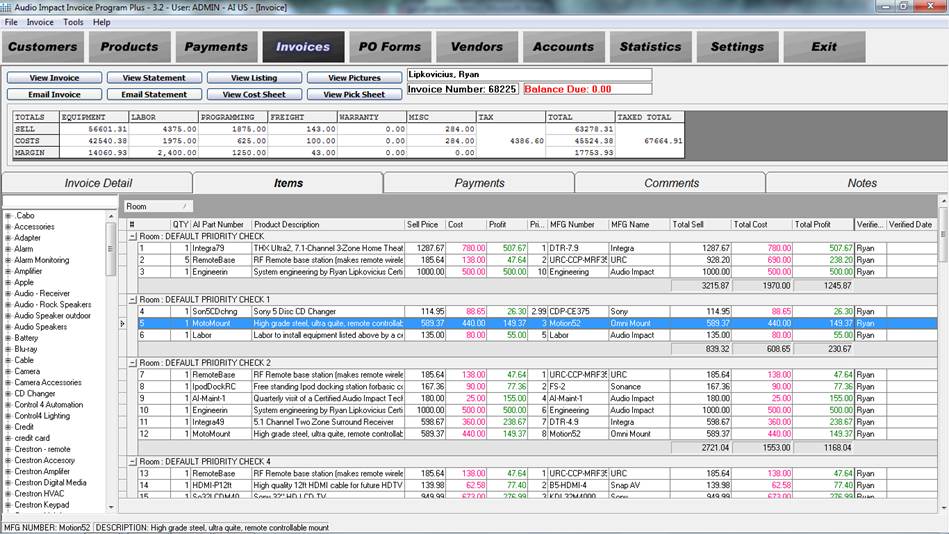Expand the Audio Speakers tree node

[8, 327]
